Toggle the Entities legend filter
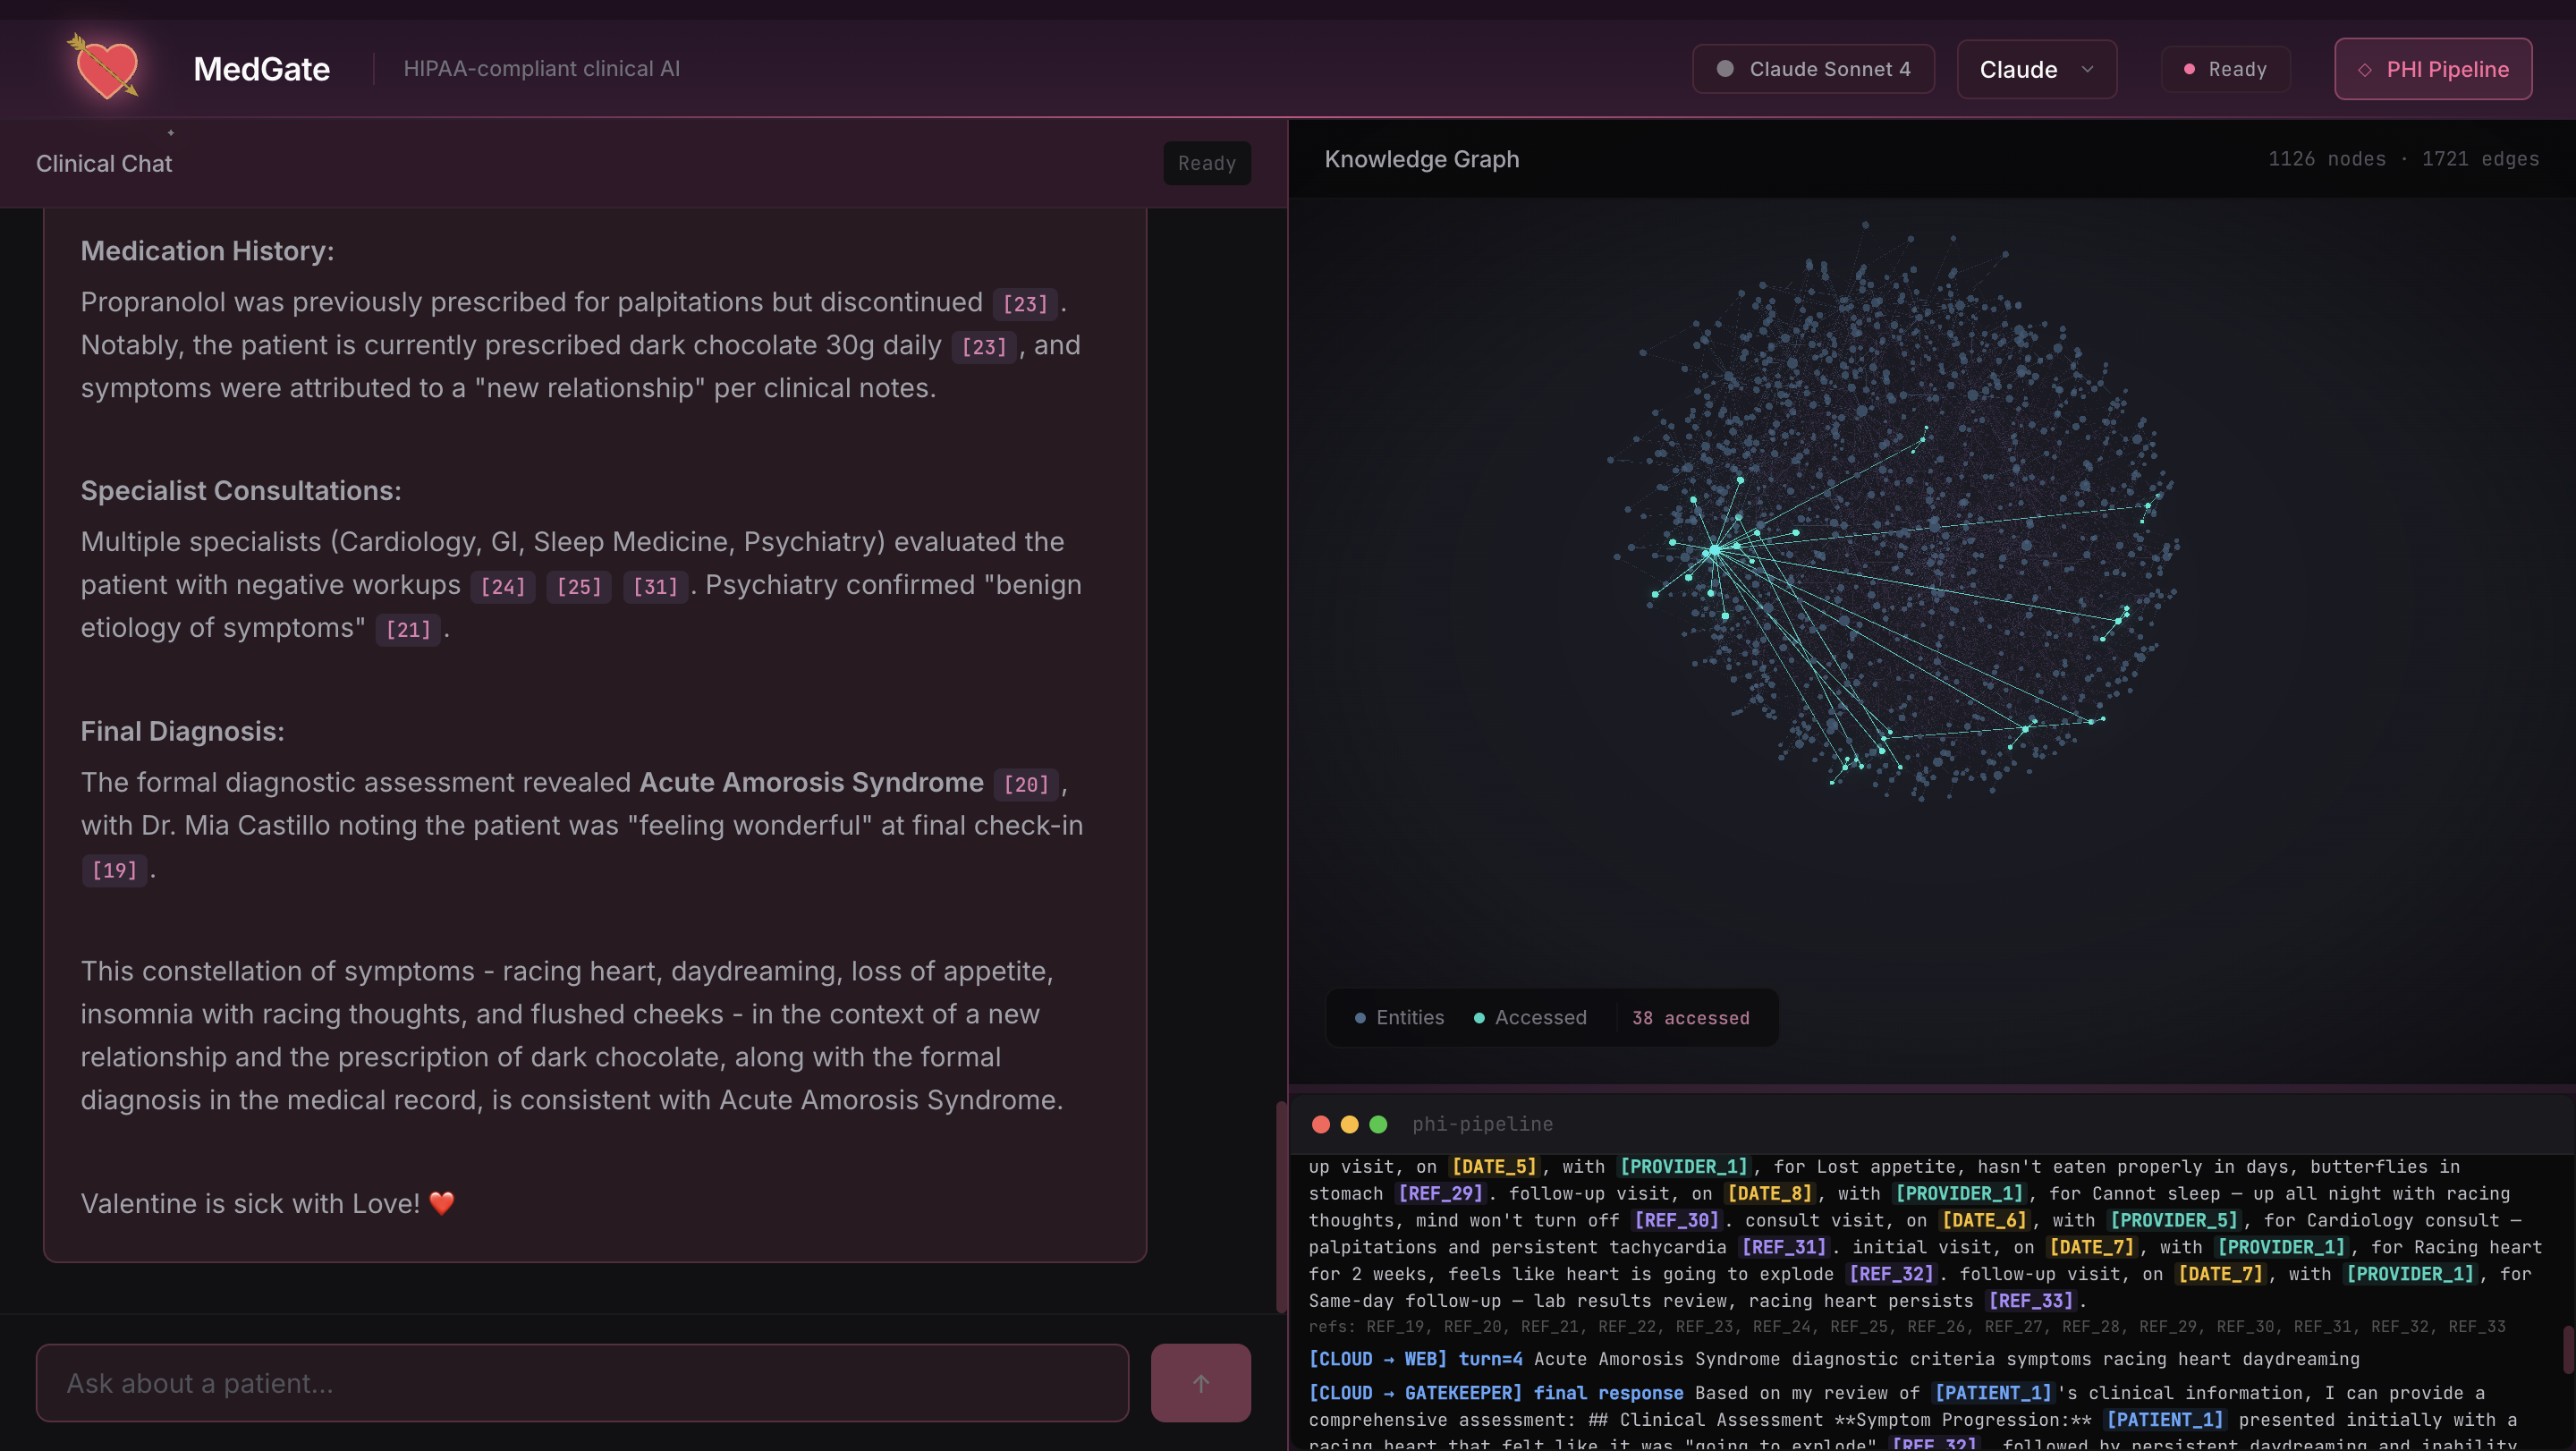Screen dimensions: 2576x1451 click(x=1399, y=1017)
